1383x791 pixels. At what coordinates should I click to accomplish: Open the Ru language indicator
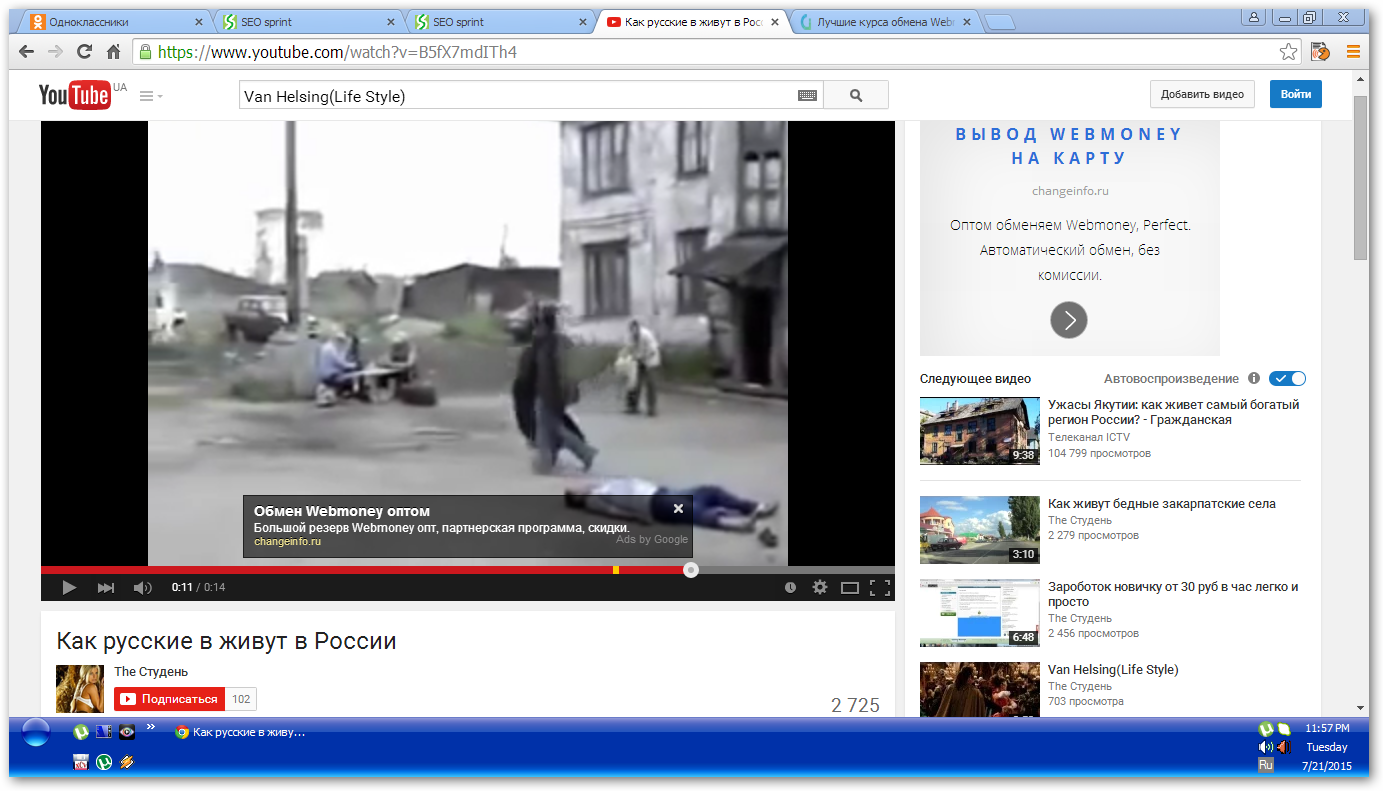[x=1266, y=765]
